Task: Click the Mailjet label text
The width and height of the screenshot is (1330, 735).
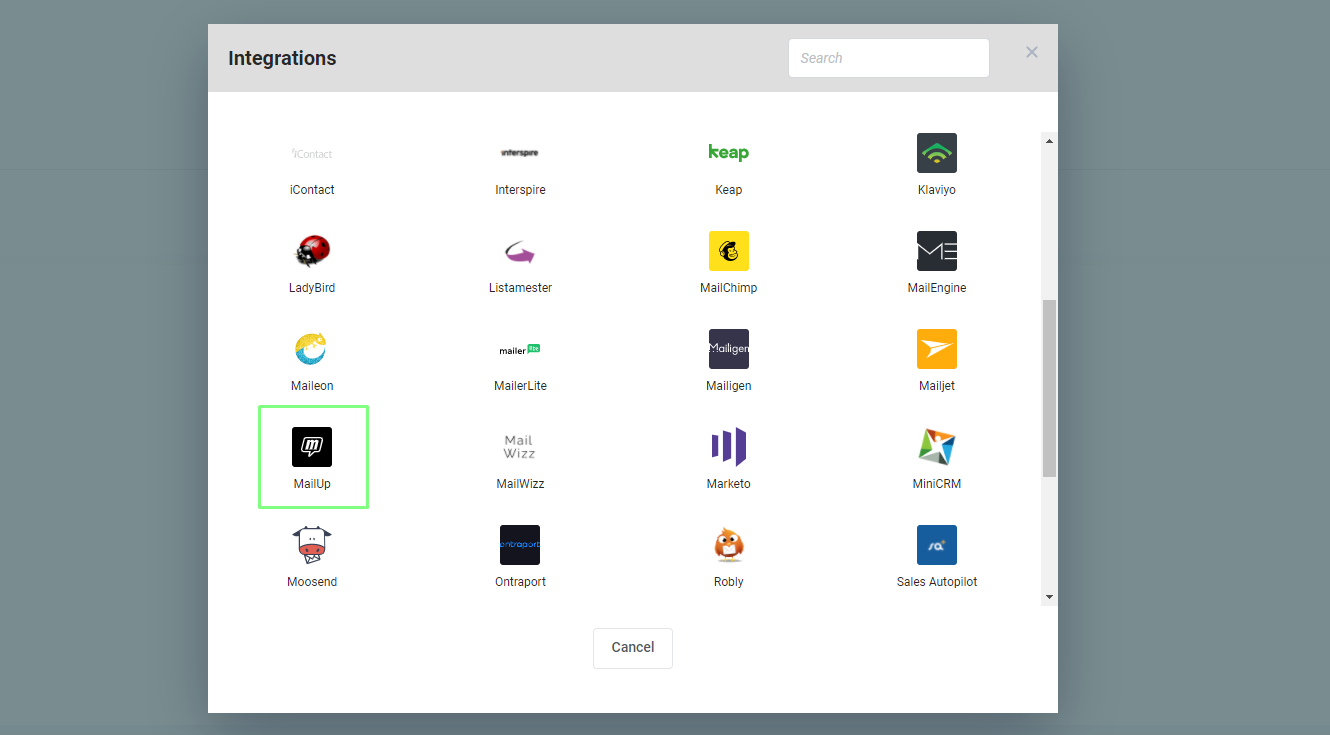Action: click(x=937, y=386)
